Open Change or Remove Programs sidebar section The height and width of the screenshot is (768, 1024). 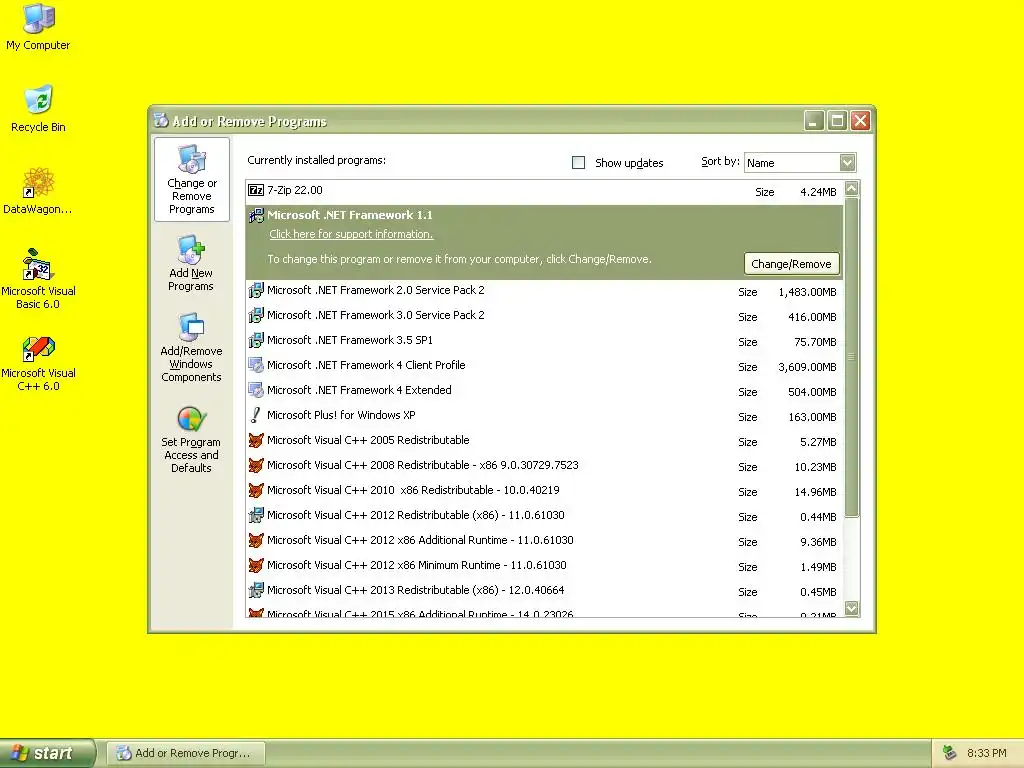click(191, 180)
